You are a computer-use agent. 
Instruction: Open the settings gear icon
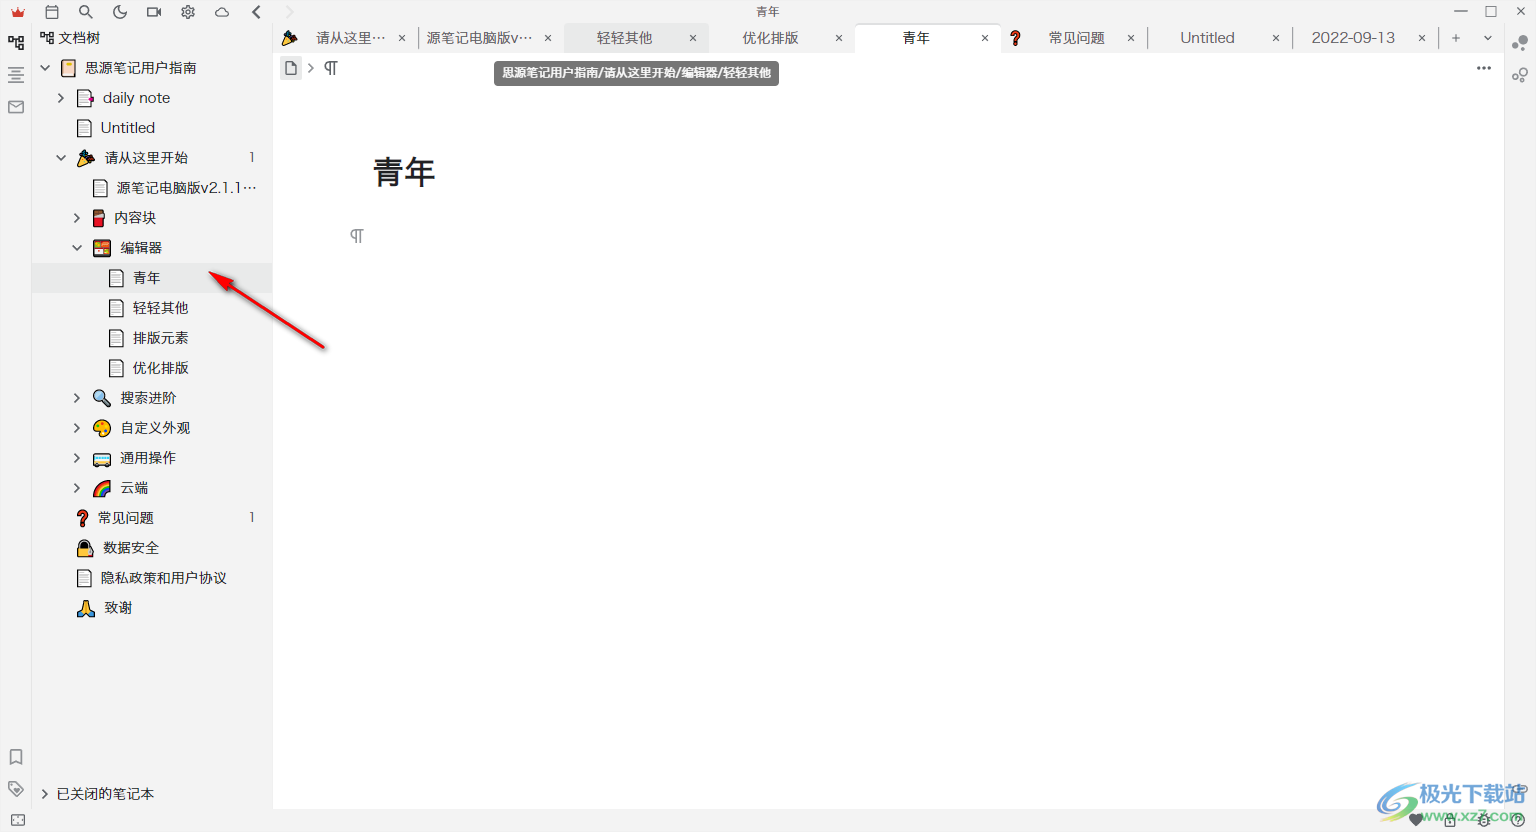(x=187, y=11)
